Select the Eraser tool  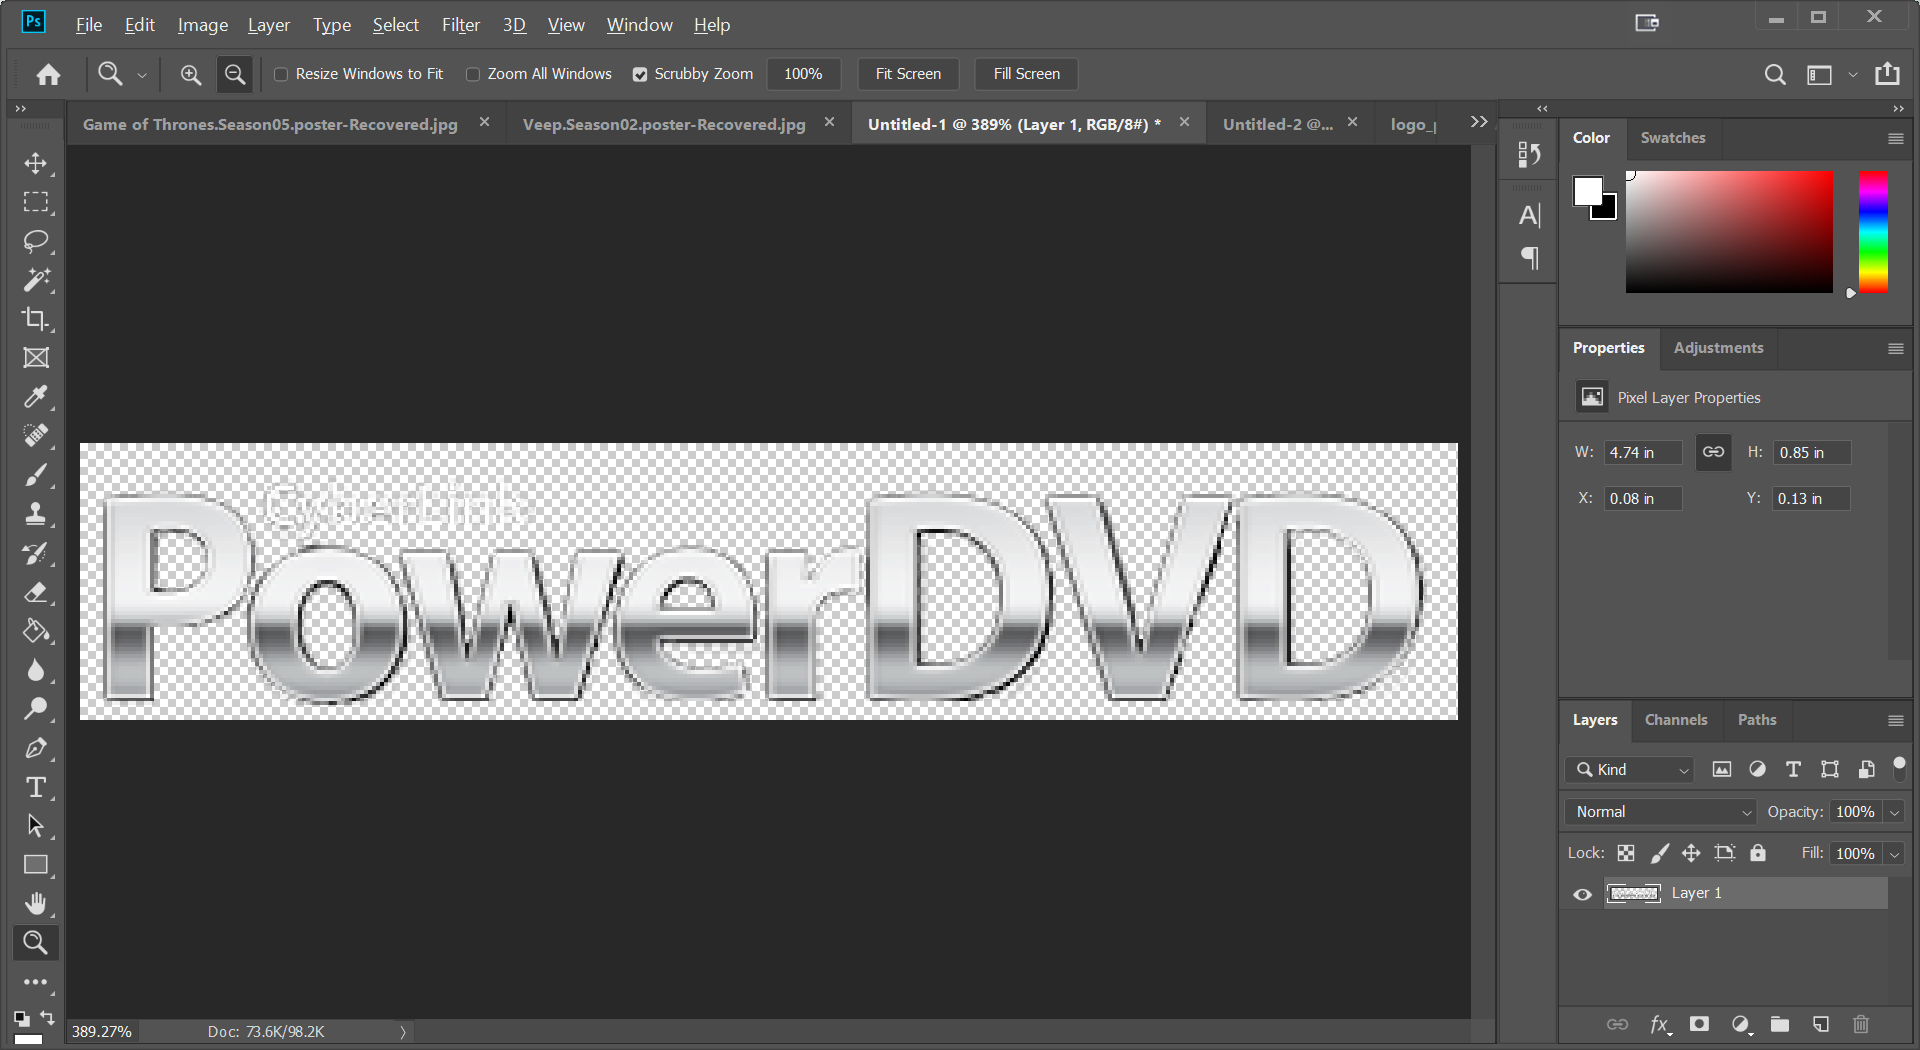click(36, 592)
